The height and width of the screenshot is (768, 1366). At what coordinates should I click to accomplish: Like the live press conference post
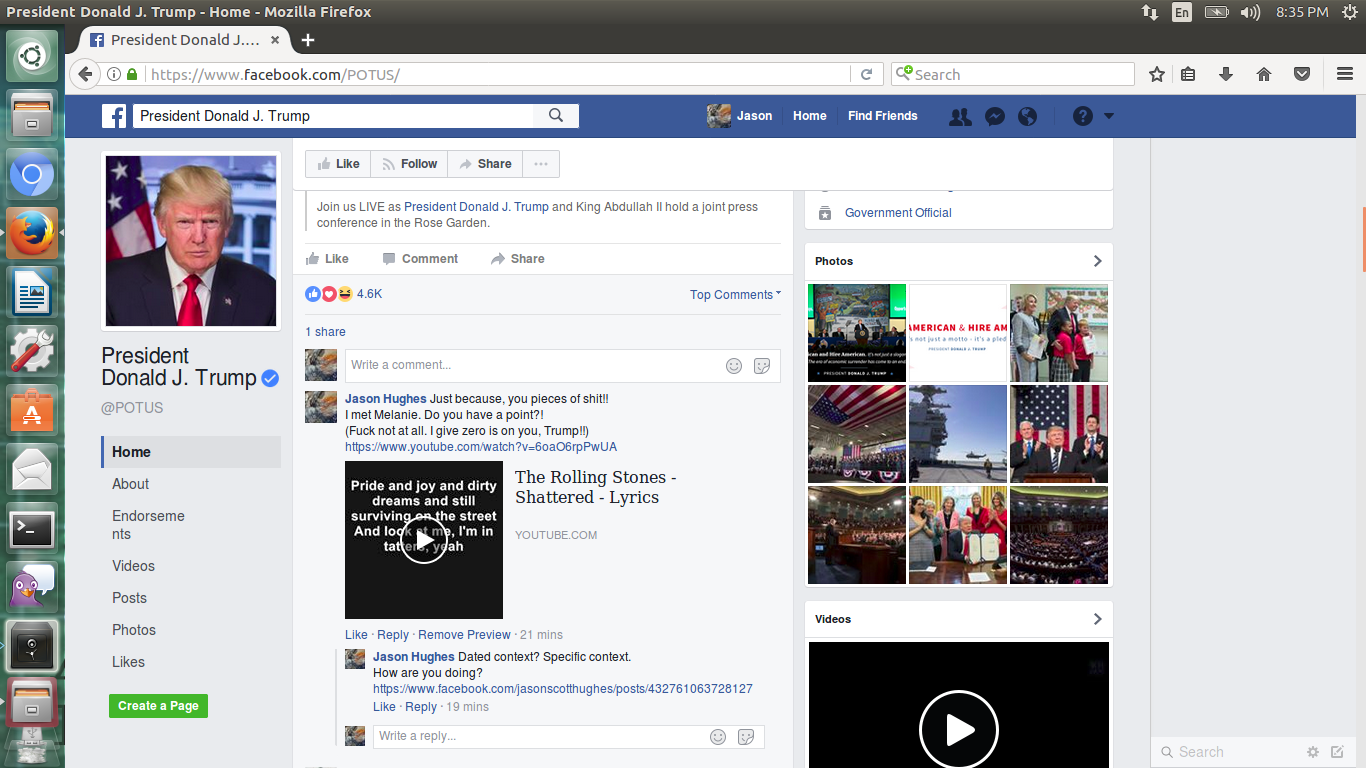click(x=327, y=259)
